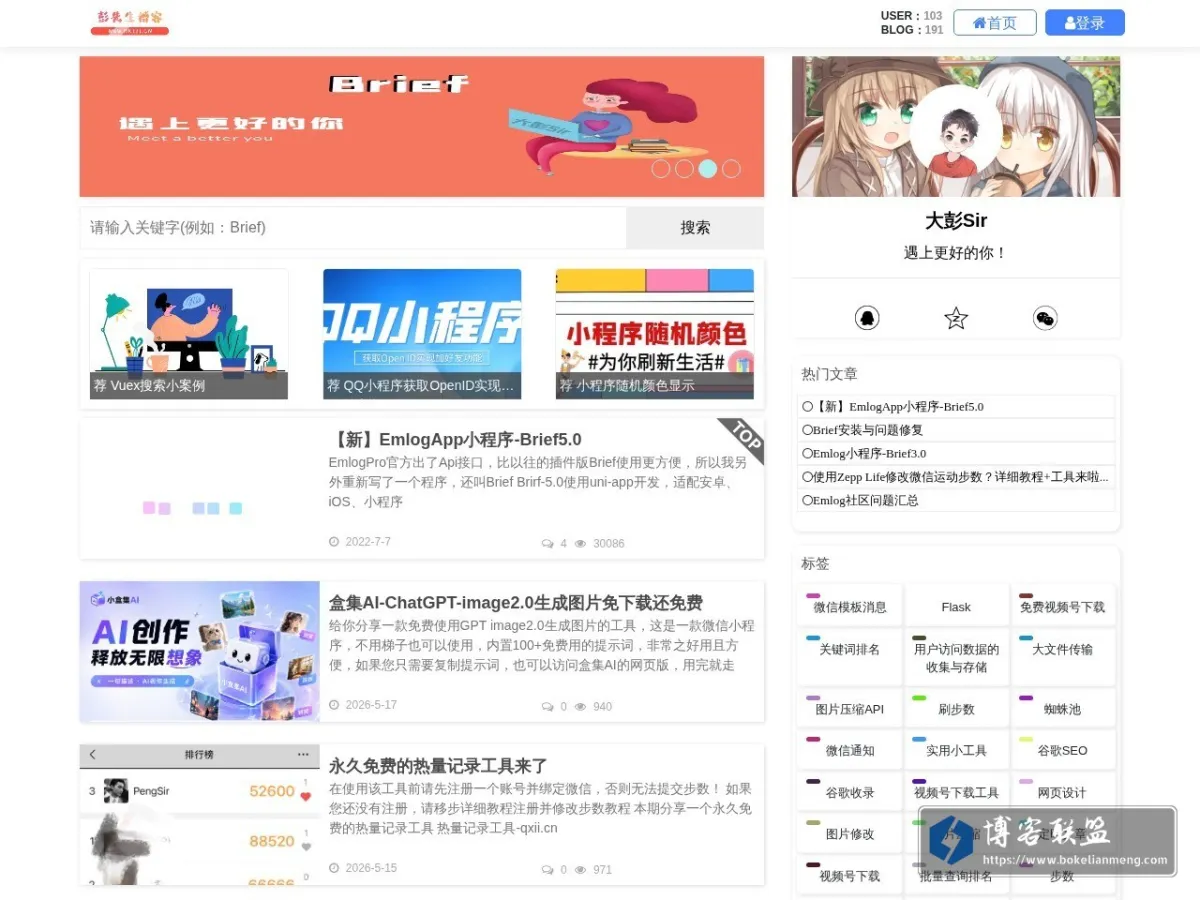Open hot article 【新】EmlogApp小程序-Brief5.0 in sidebar
This screenshot has height=900, width=1200.
click(x=956, y=407)
